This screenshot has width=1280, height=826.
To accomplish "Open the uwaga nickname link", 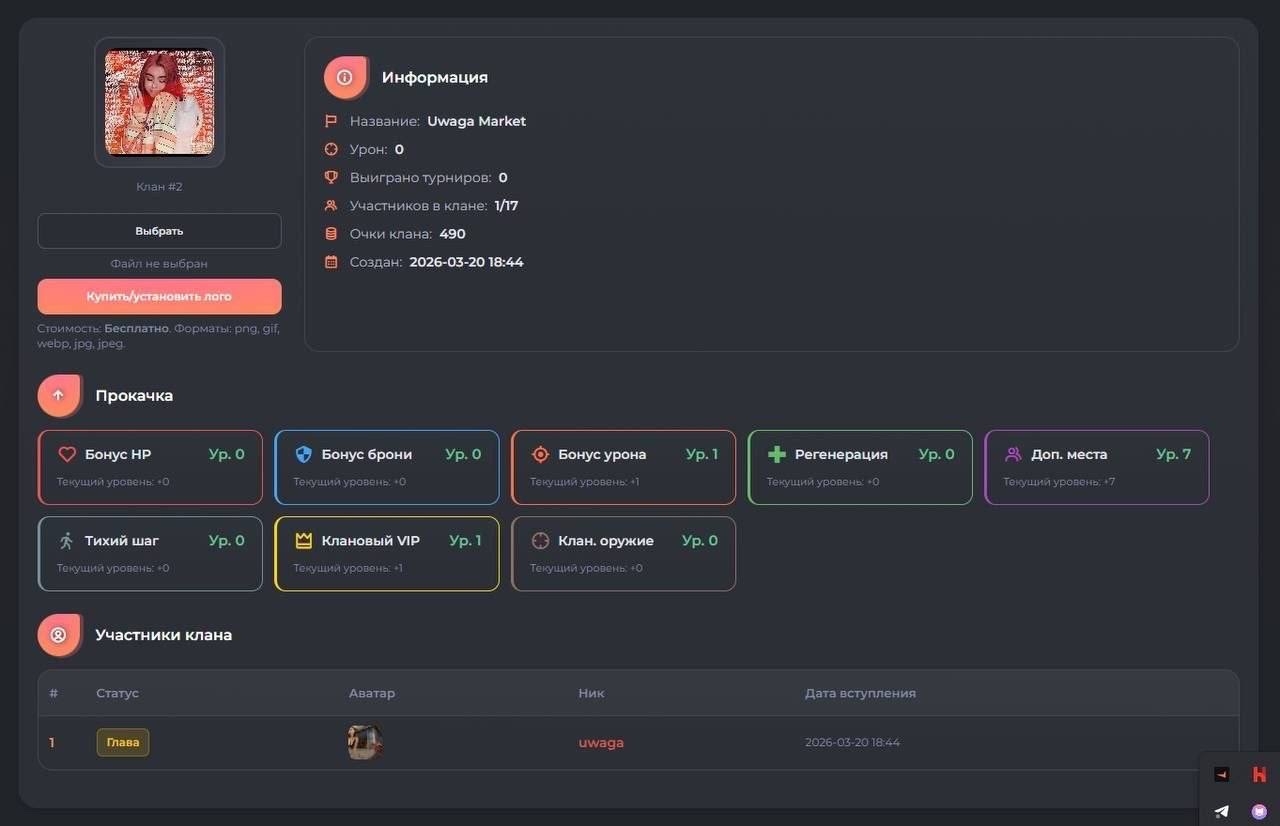I will point(601,742).
